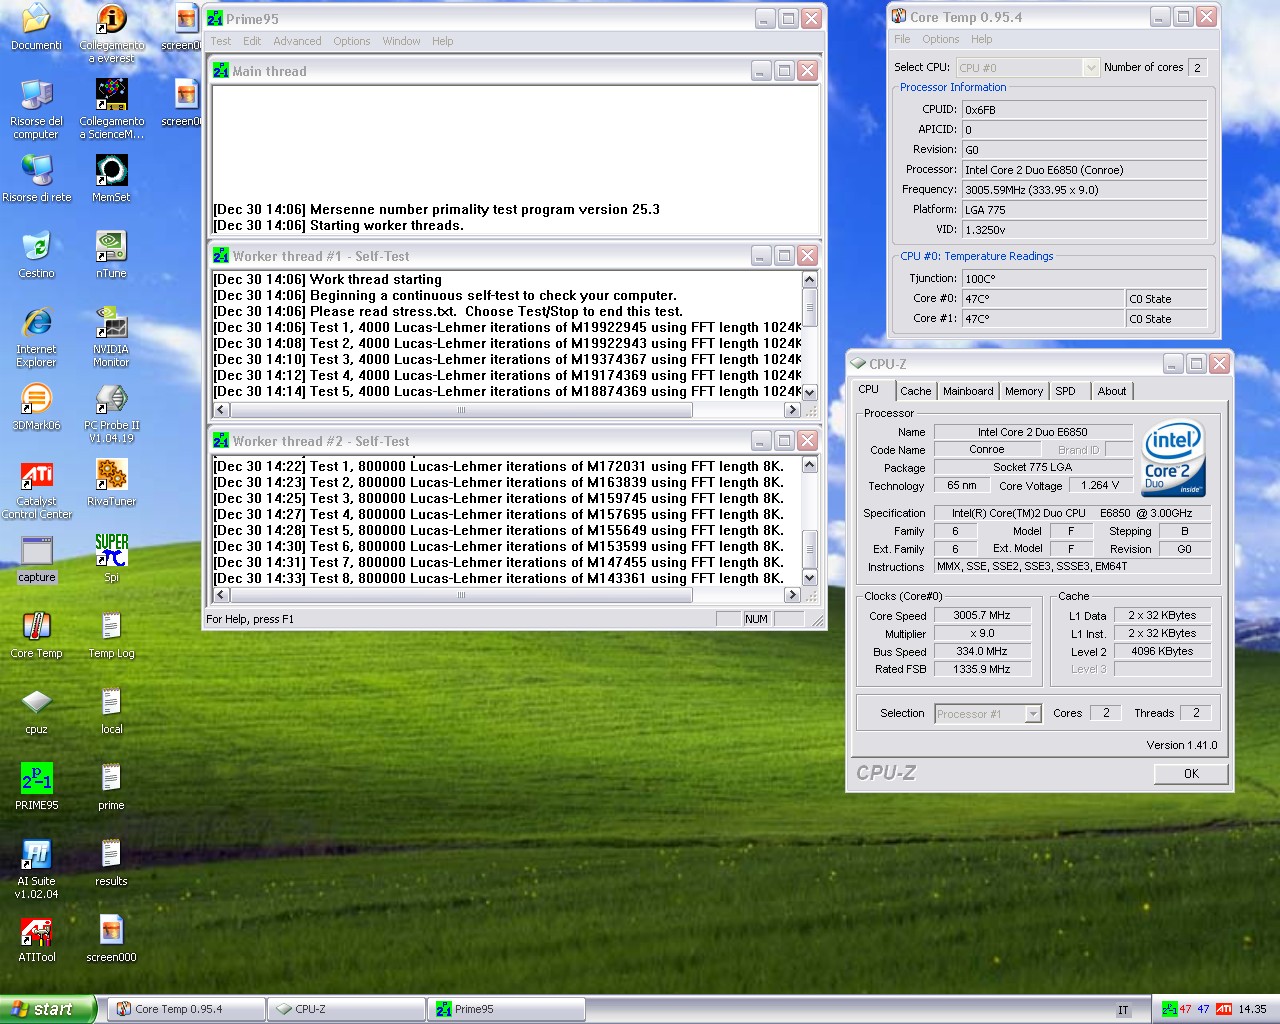Open the Window menu in Prime95

click(401, 41)
